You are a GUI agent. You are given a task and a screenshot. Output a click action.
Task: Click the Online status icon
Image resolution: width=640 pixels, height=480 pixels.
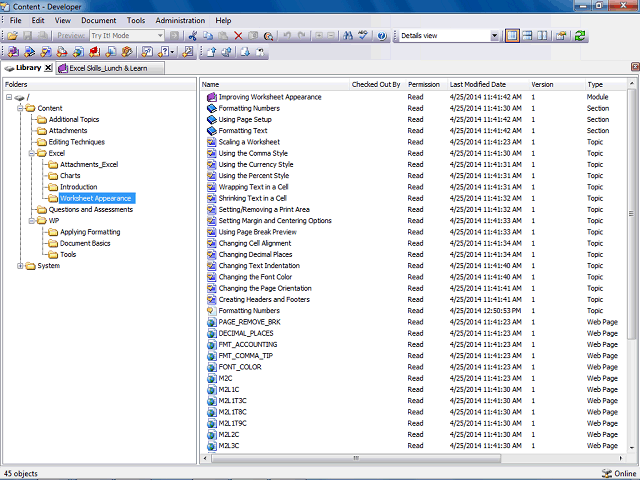coord(607,473)
